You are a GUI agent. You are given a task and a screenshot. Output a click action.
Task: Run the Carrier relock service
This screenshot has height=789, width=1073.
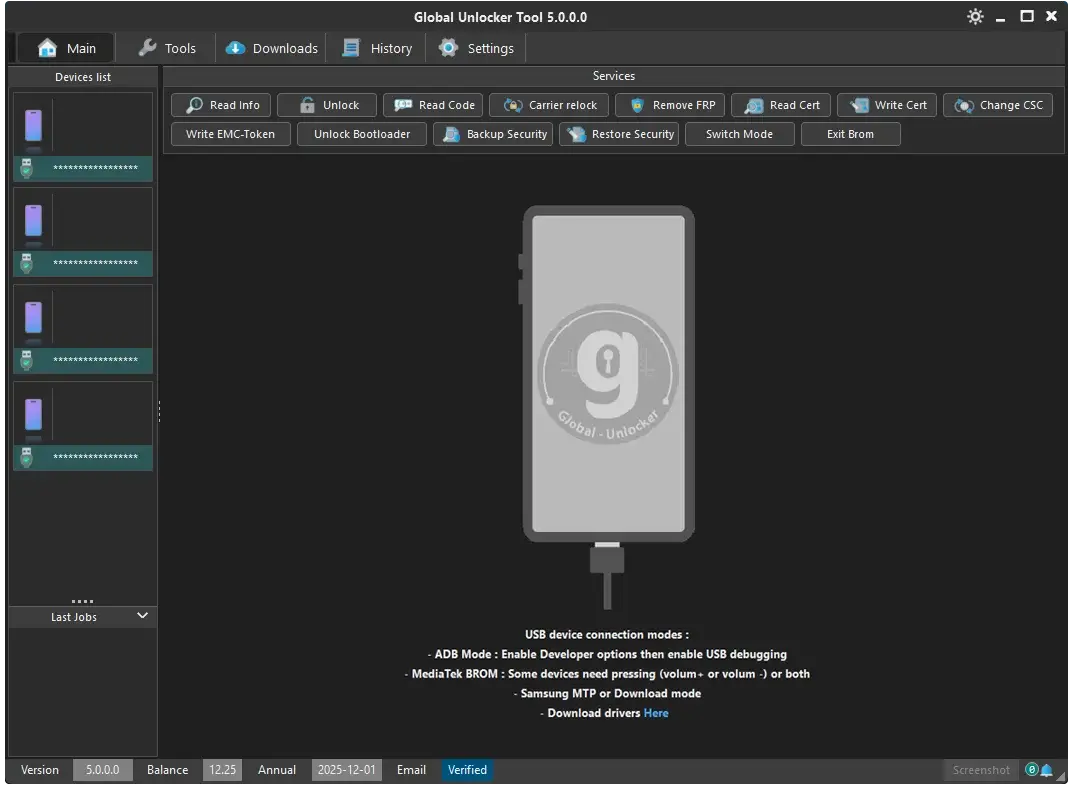(x=549, y=105)
